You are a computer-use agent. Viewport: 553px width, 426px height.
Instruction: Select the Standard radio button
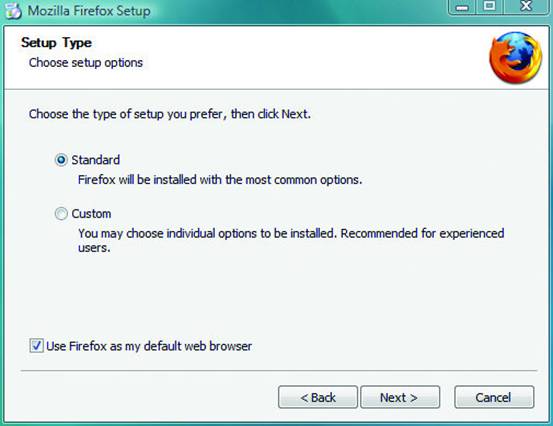[x=61, y=160]
